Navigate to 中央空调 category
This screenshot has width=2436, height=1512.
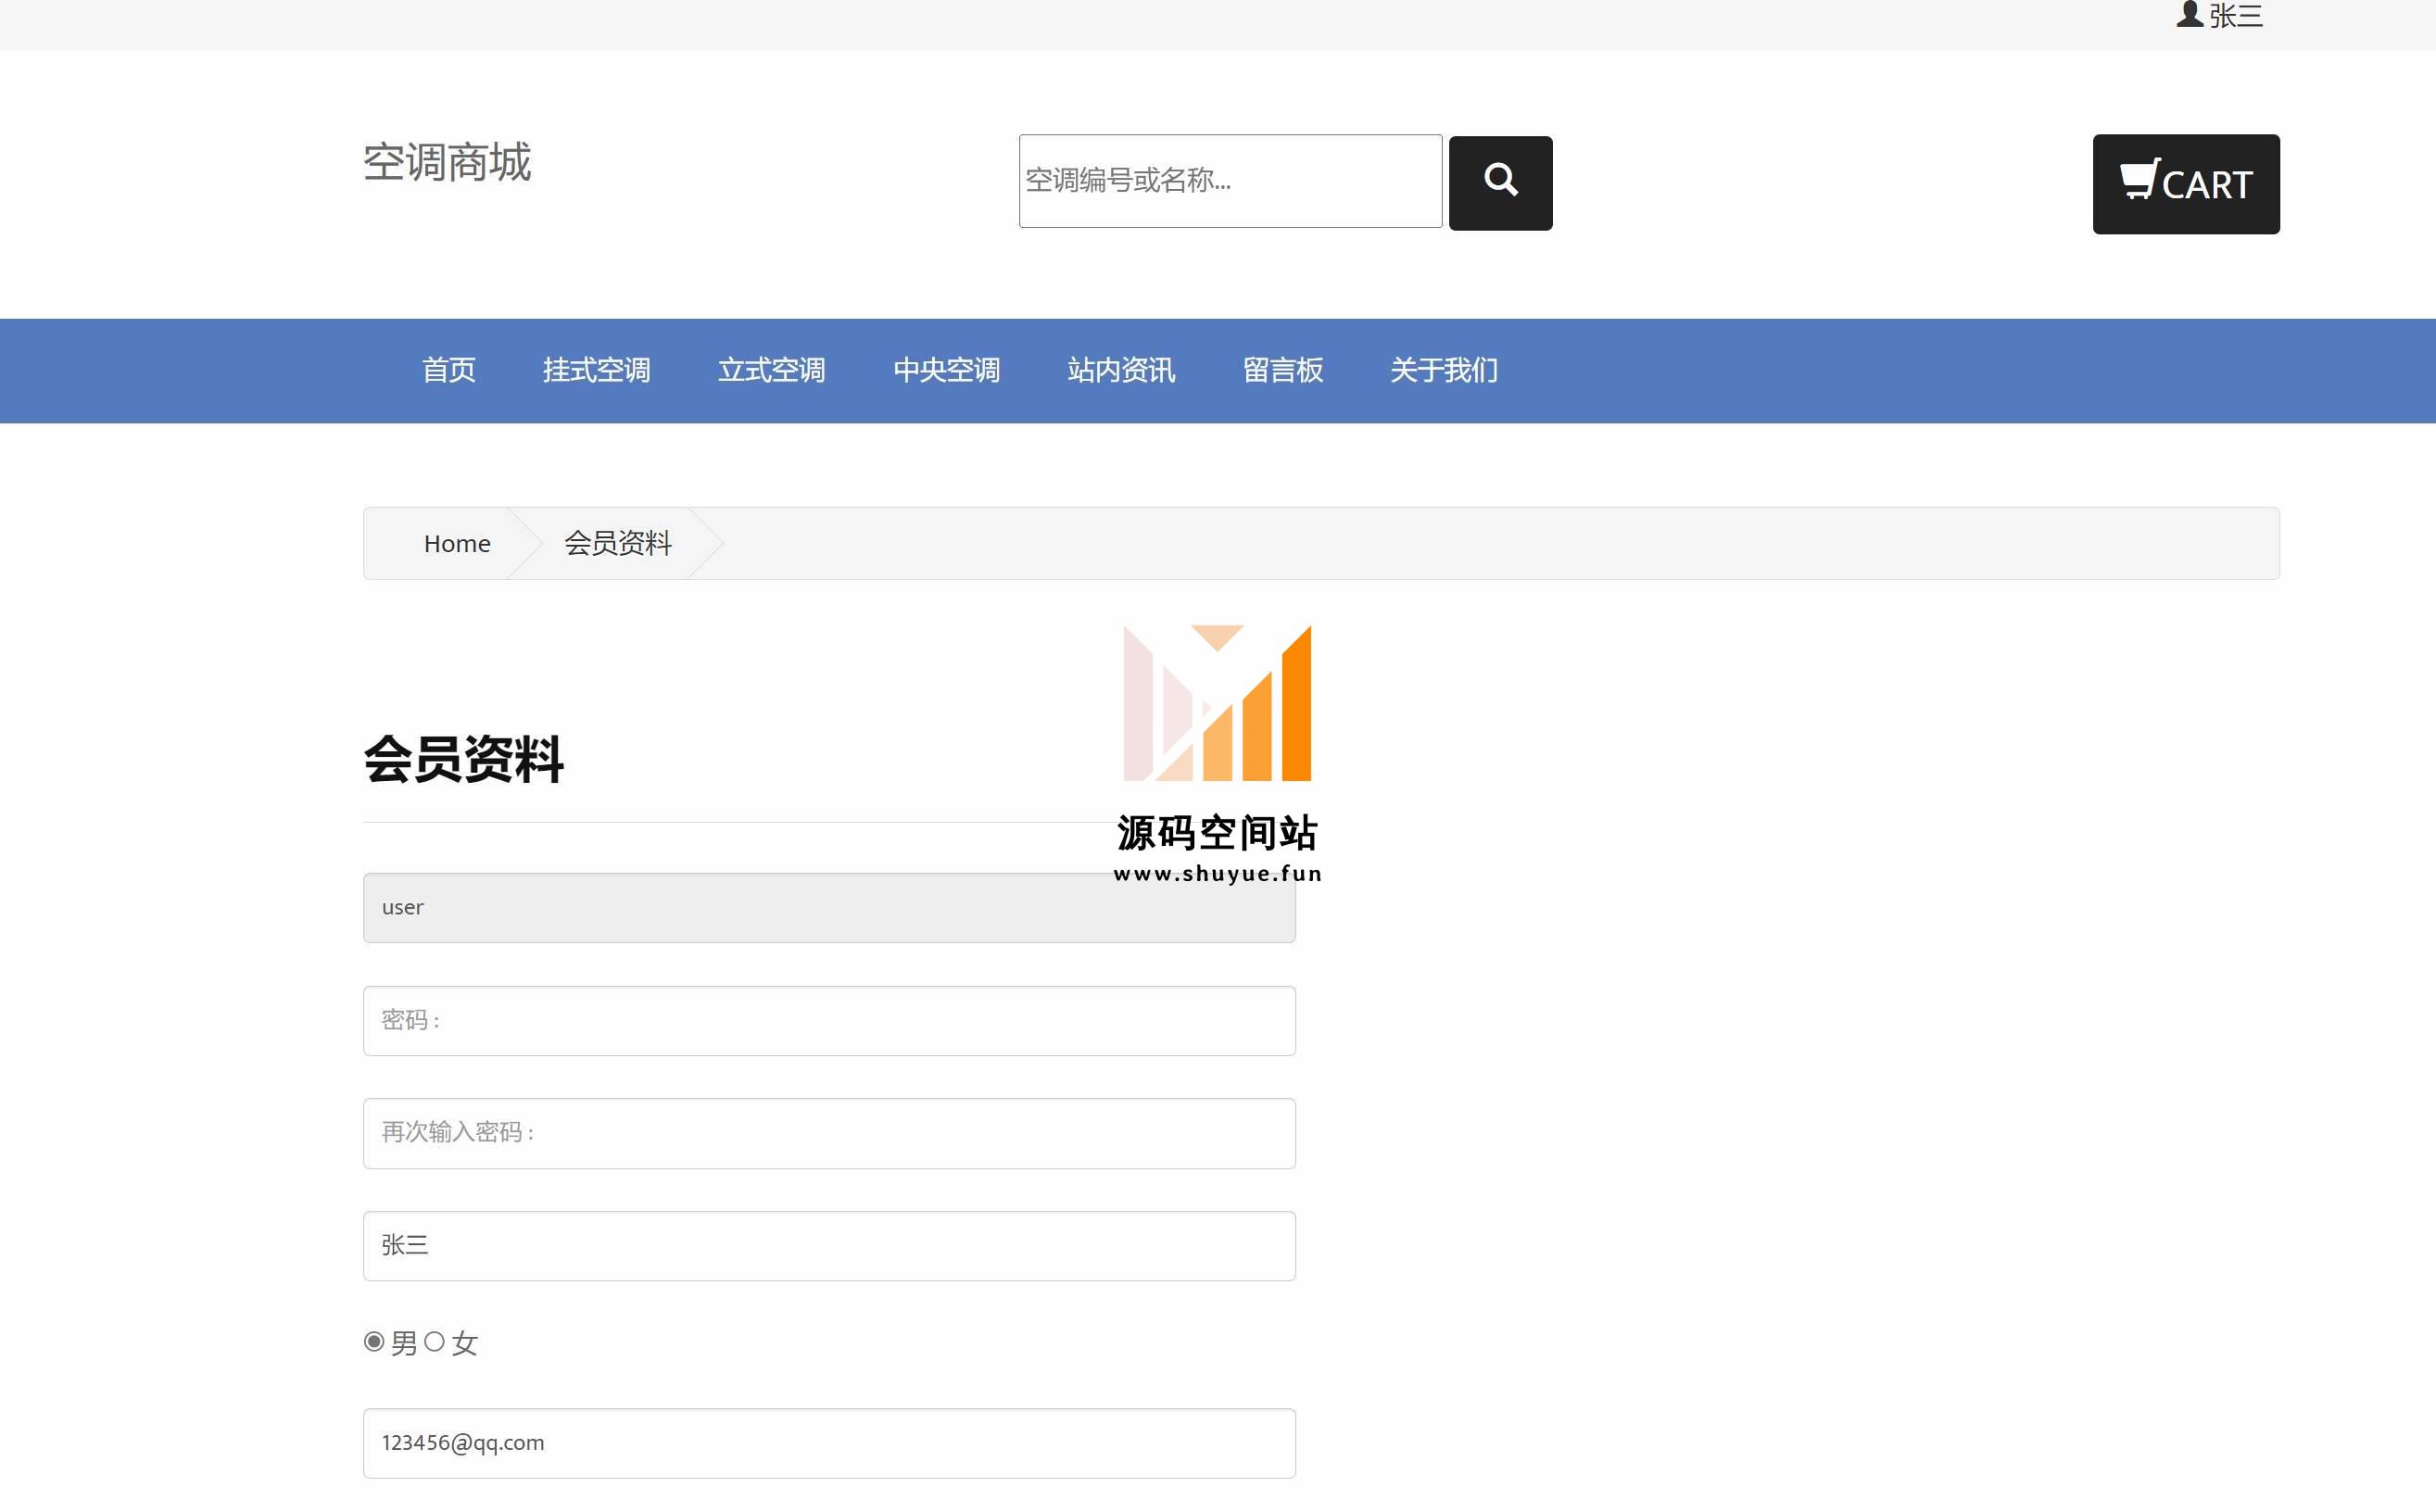click(x=946, y=370)
